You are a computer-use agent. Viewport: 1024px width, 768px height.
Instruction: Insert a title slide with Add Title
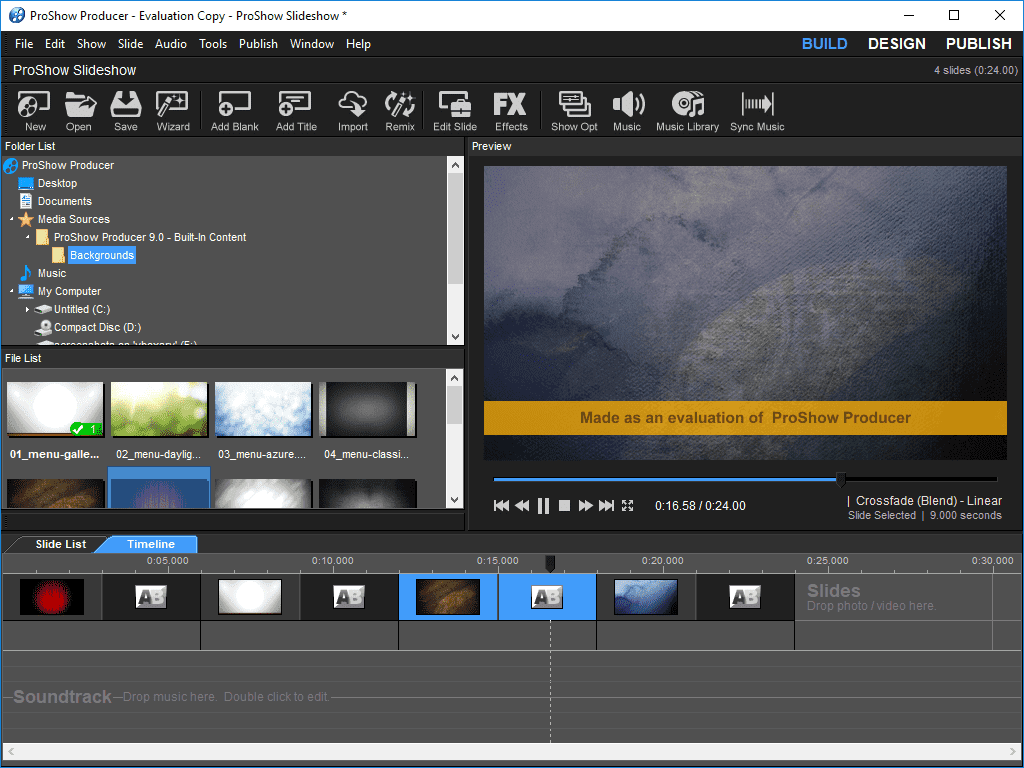point(296,110)
